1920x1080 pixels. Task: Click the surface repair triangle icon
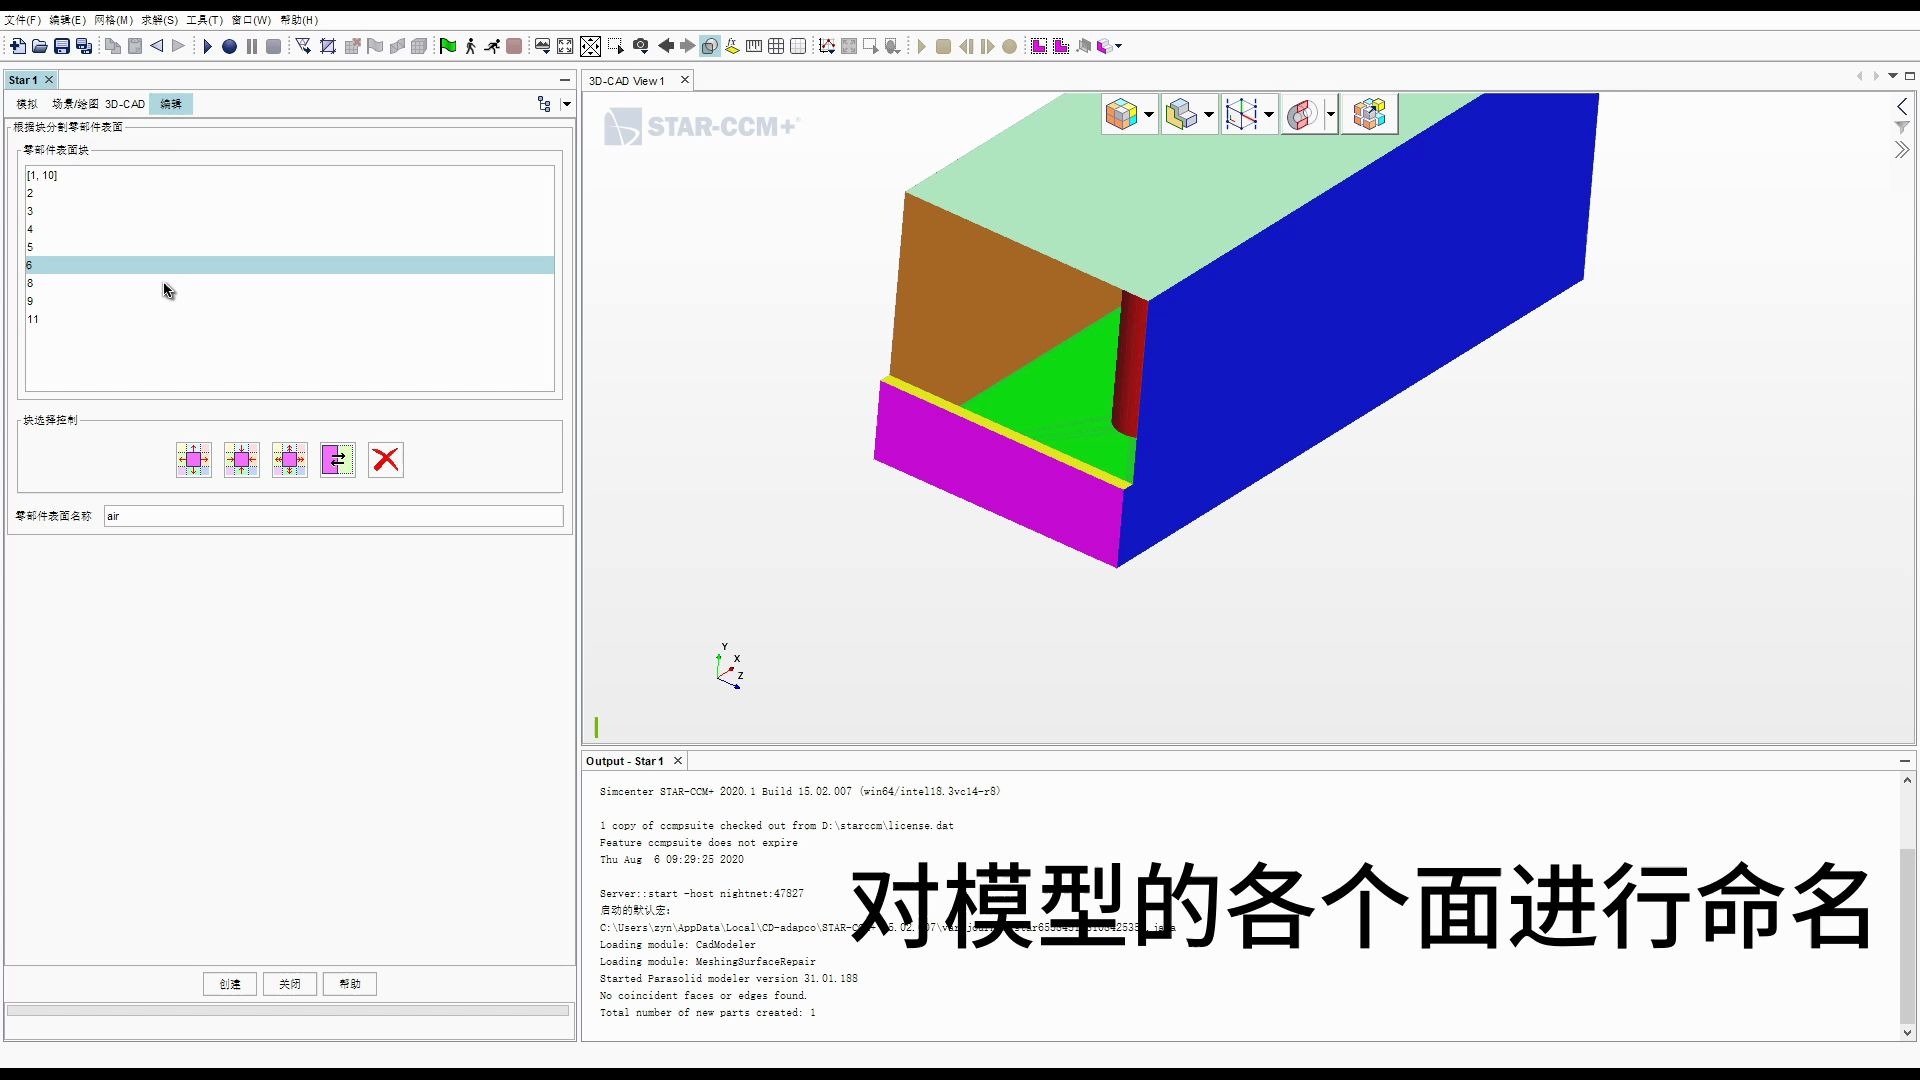(303, 46)
